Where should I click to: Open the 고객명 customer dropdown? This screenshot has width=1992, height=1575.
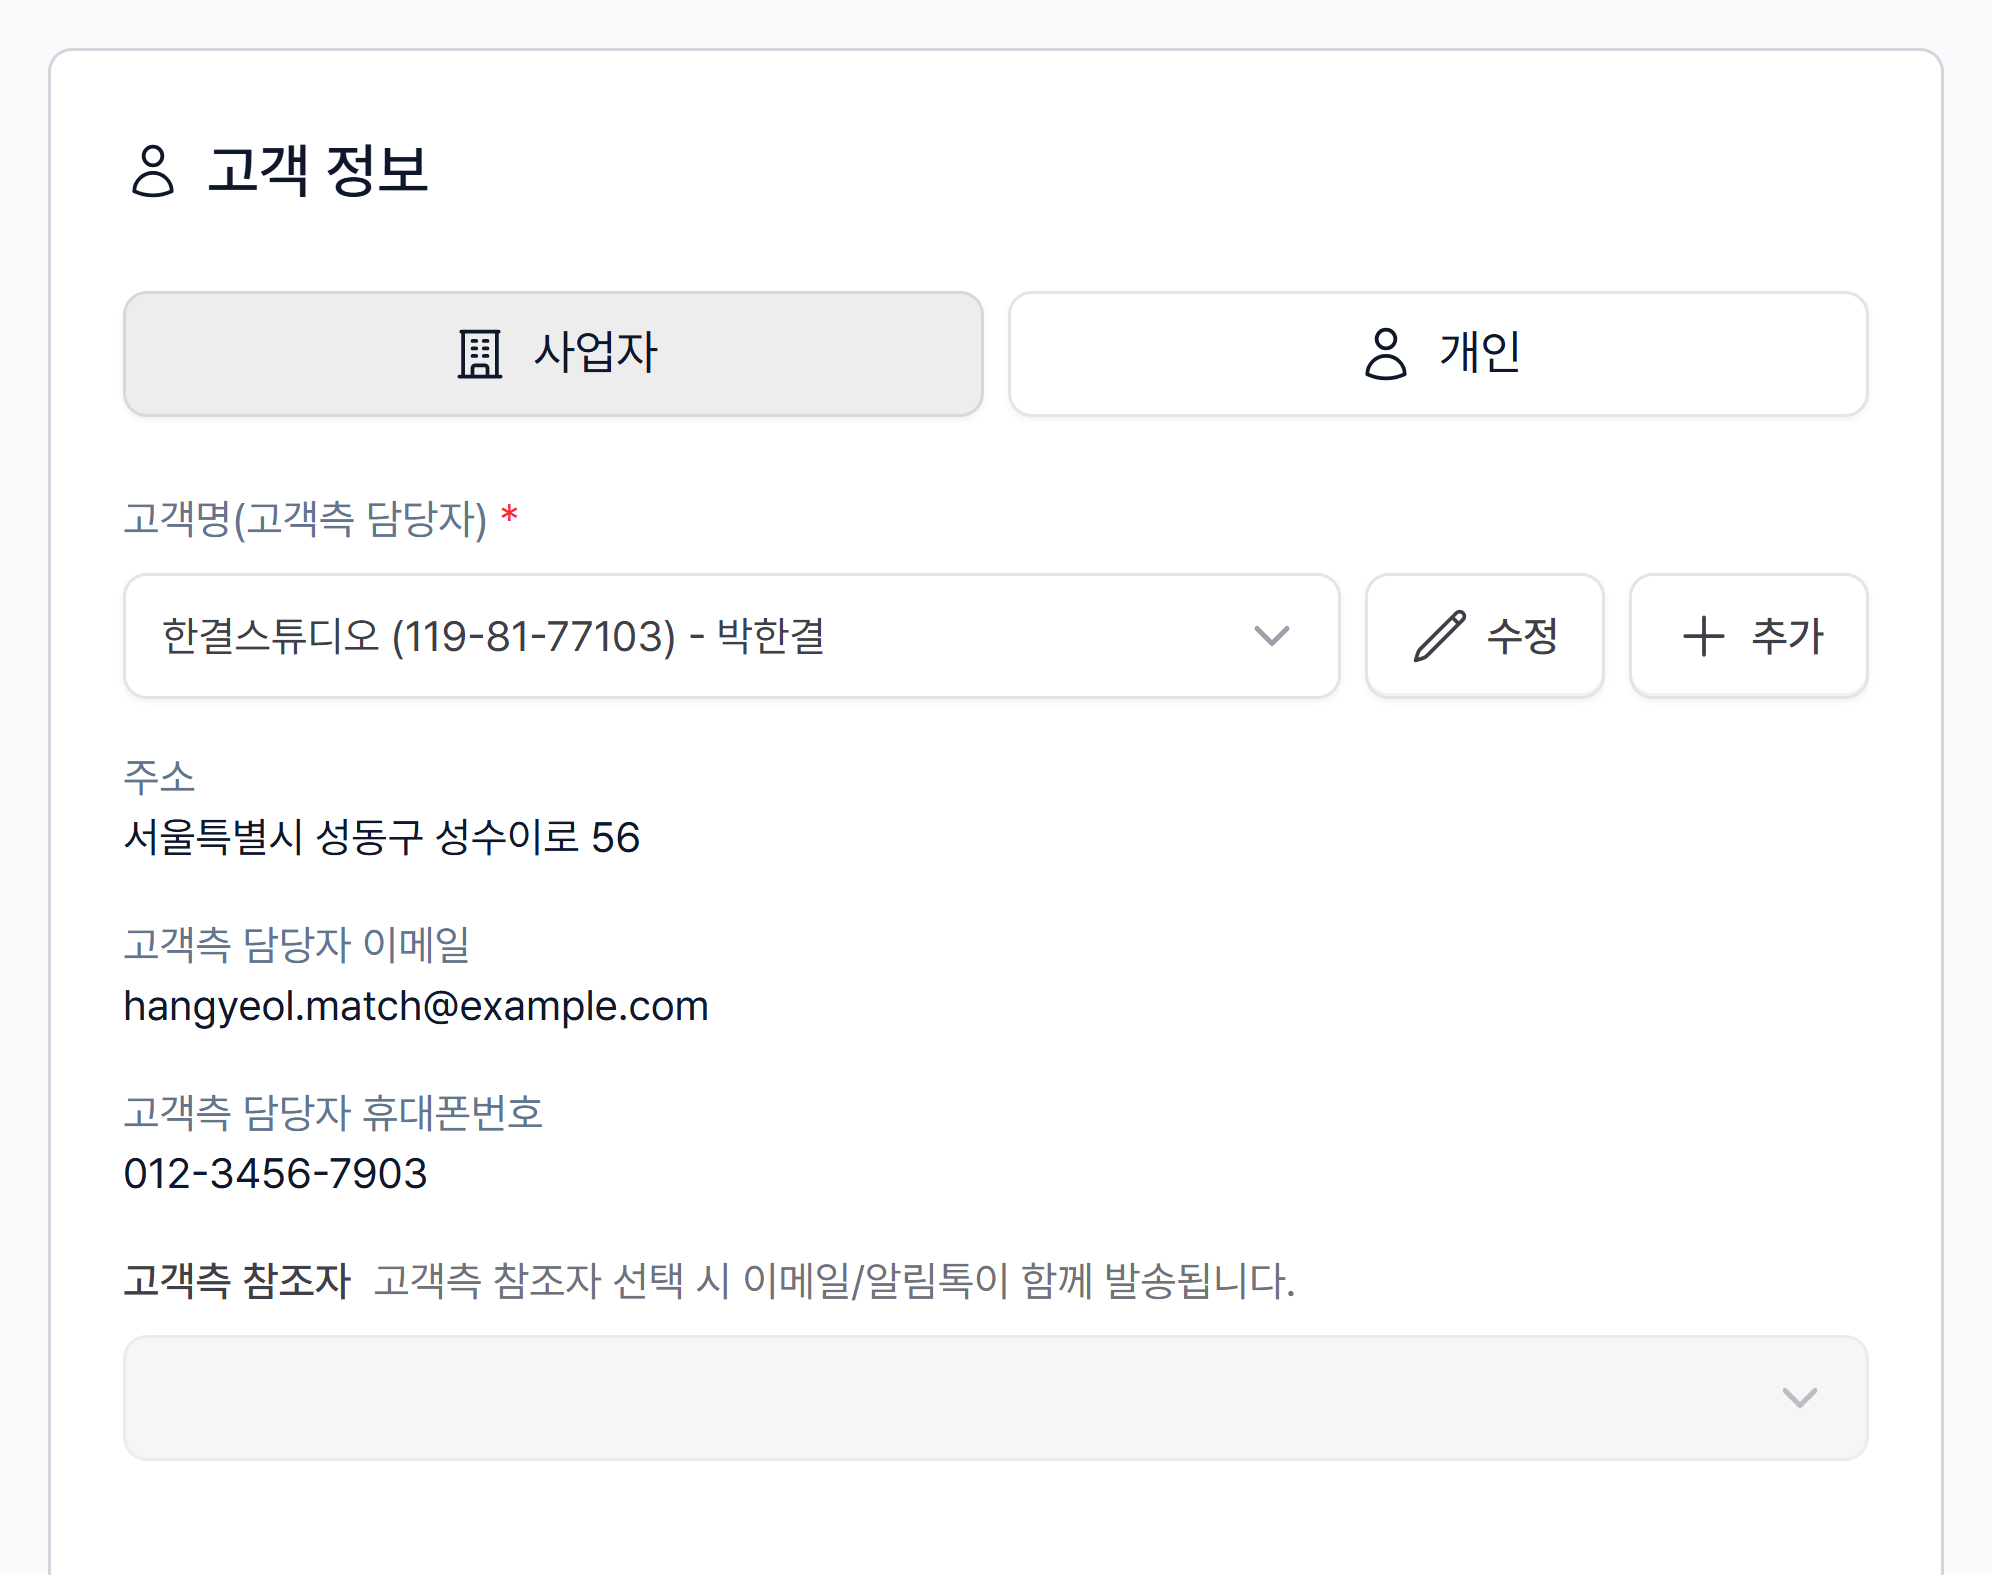coord(731,636)
